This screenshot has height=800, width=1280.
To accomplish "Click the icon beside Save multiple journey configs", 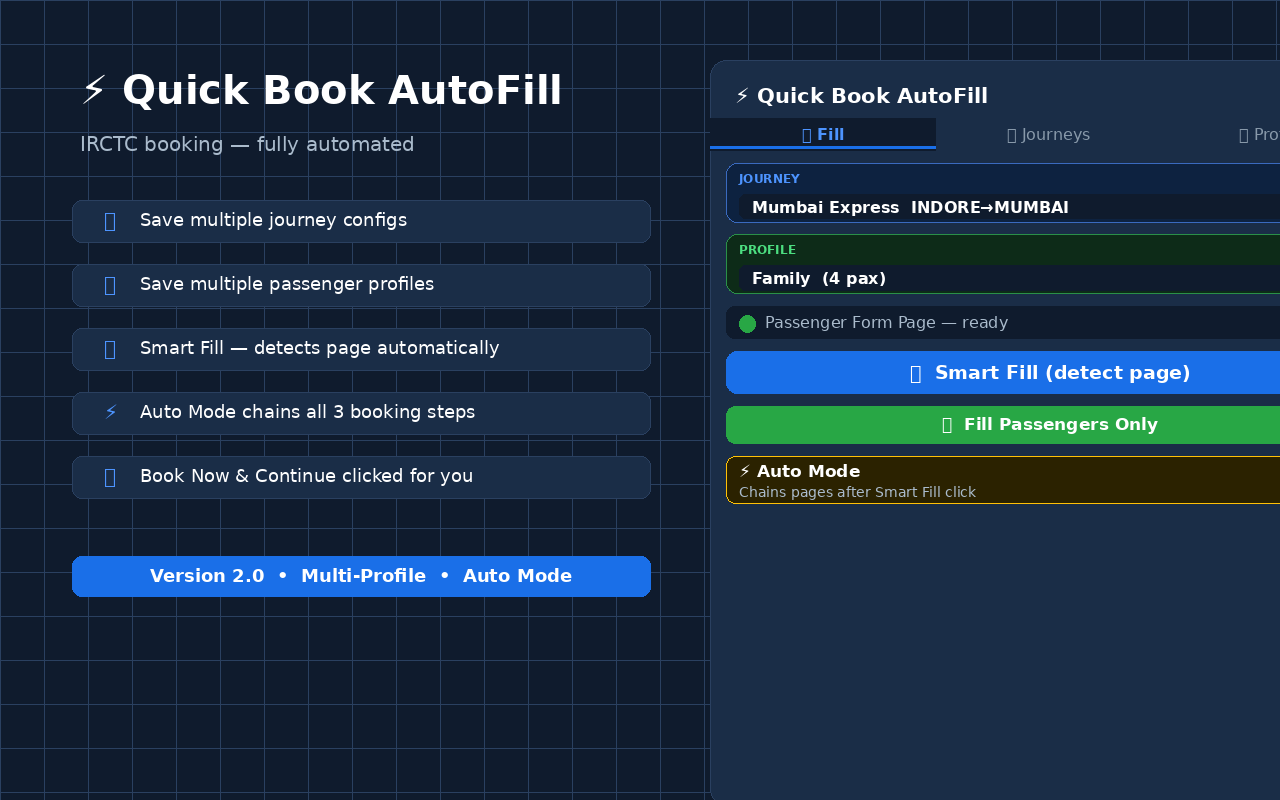I will coord(110,221).
